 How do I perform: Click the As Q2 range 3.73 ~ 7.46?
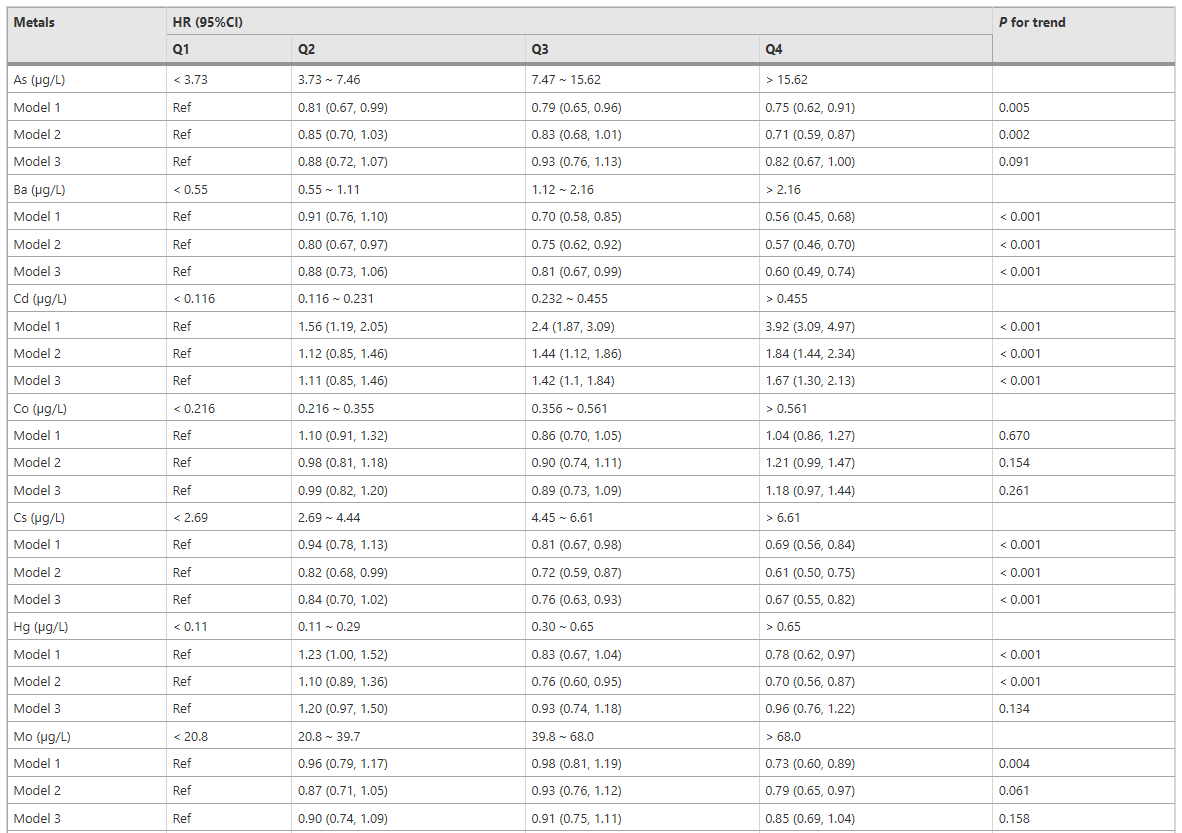tap(329, 80)
